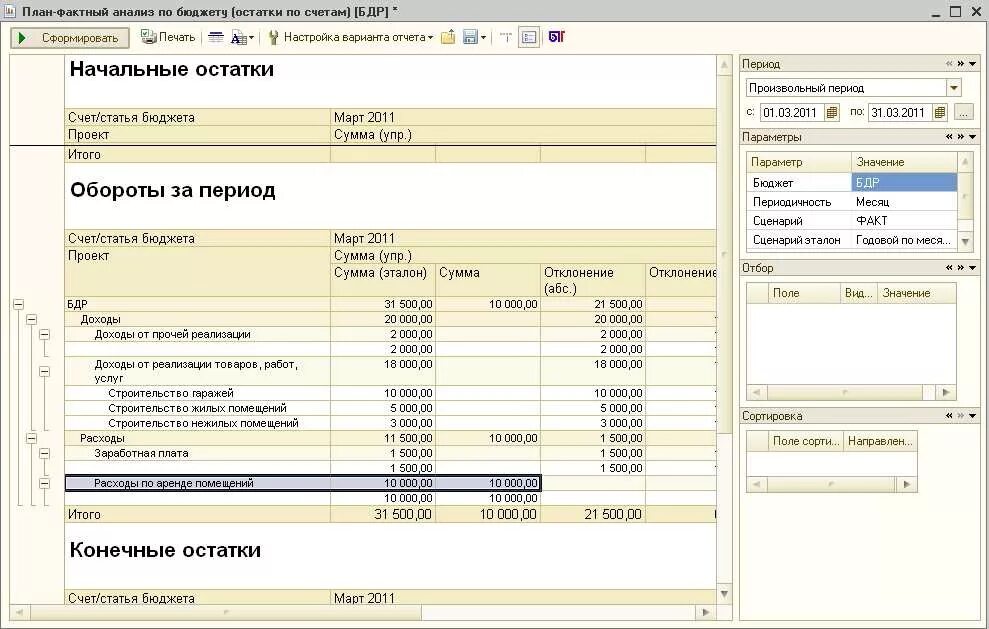The width and height of the screenshot is (989, 629).
Task: Click the wrench icon for report settings
Action: click(273, 37)
